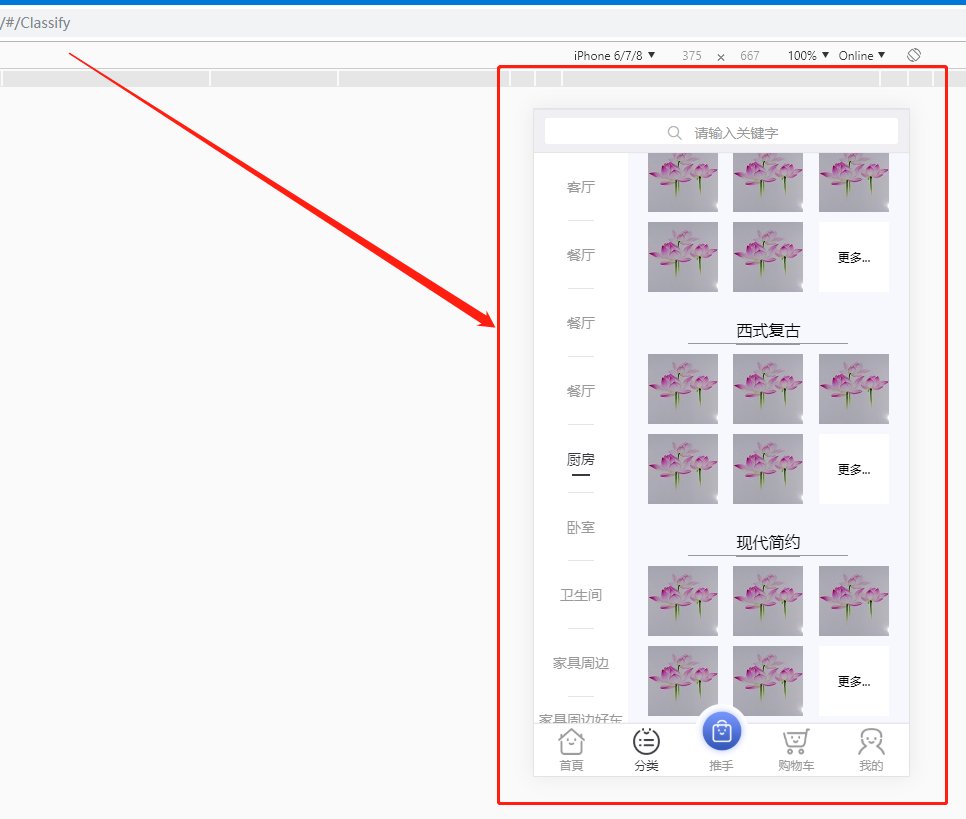
Task: Click the /#/Classify URL in address bar
Action: click(36, 23)
